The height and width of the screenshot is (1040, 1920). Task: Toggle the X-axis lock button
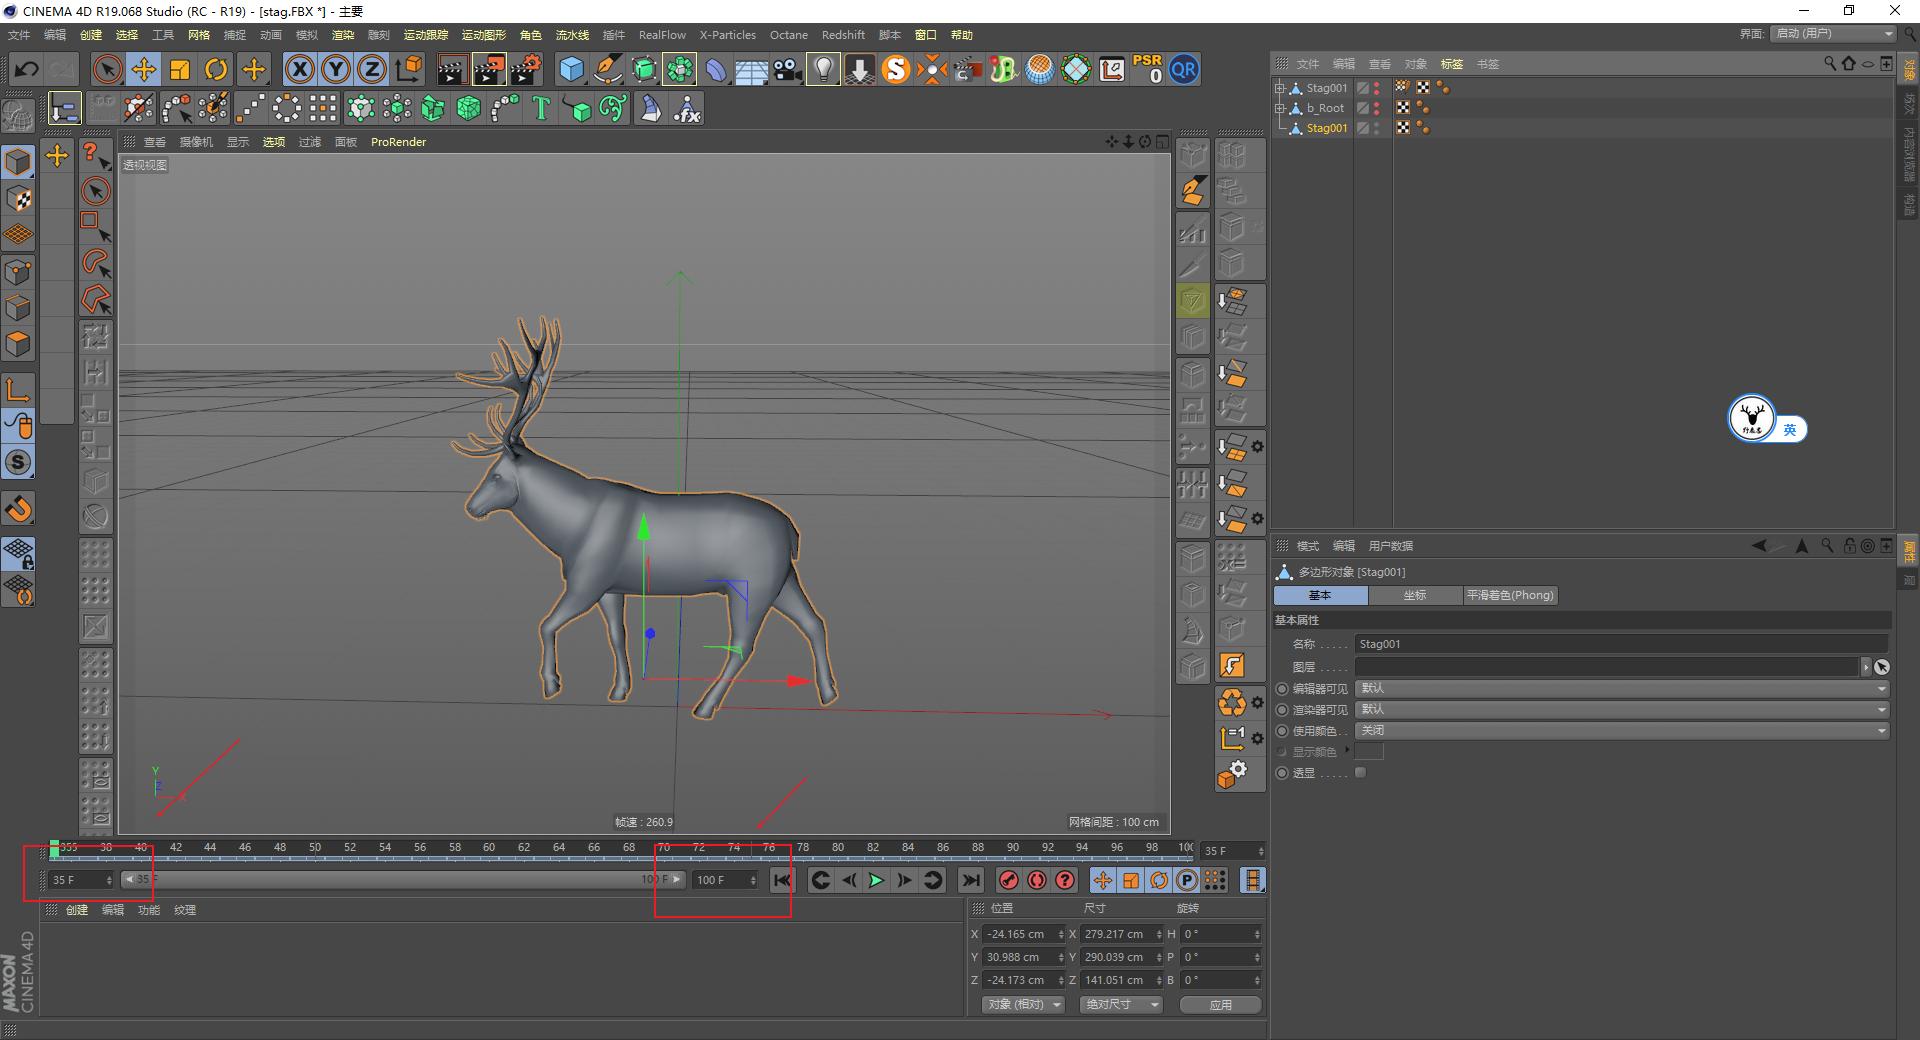tap(299, 69)
